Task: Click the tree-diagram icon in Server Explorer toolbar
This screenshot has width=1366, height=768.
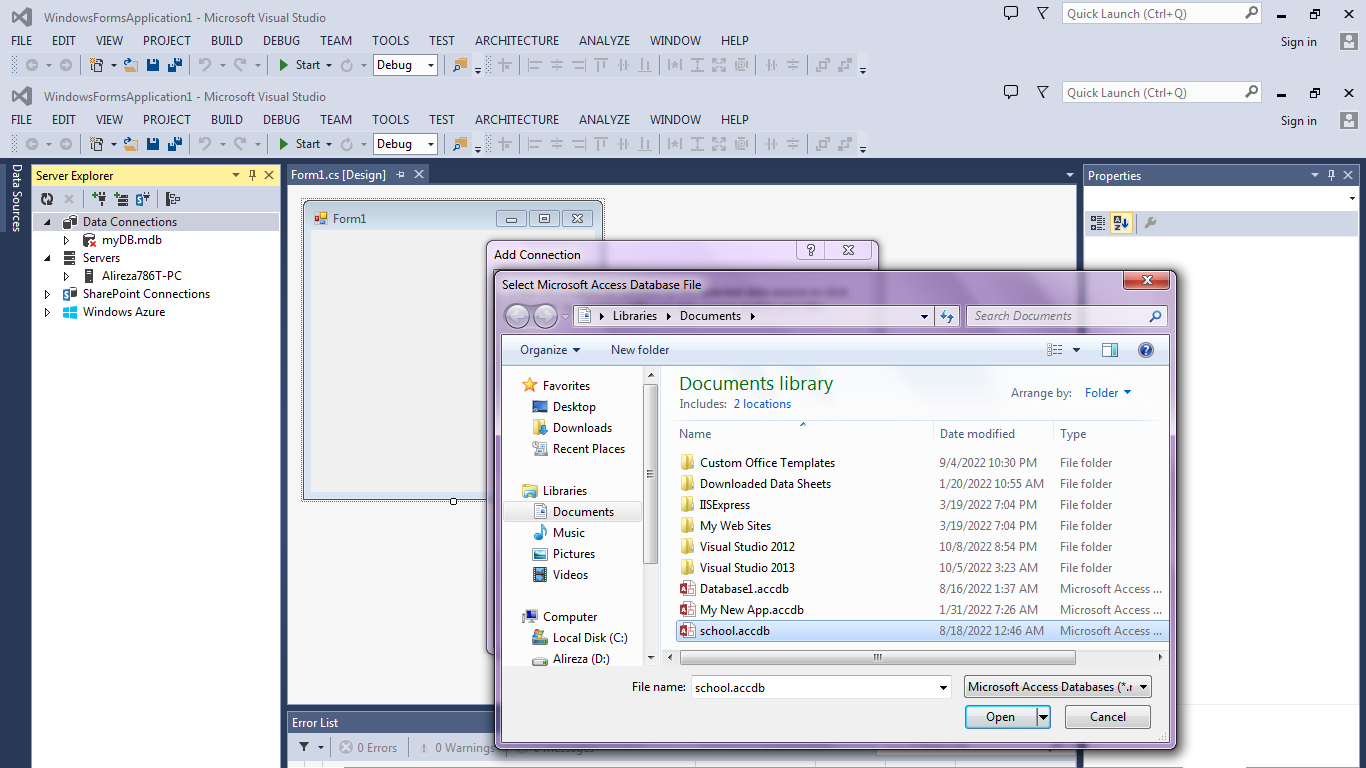Action: click(173, 199)
